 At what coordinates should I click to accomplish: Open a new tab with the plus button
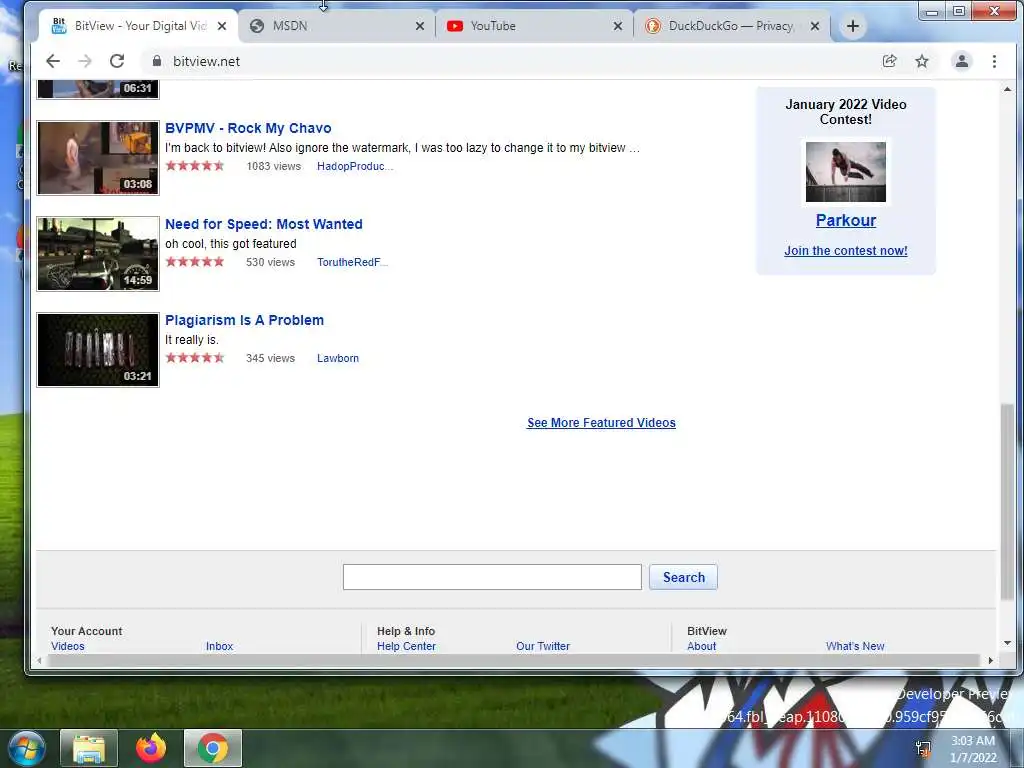point(852,26)
